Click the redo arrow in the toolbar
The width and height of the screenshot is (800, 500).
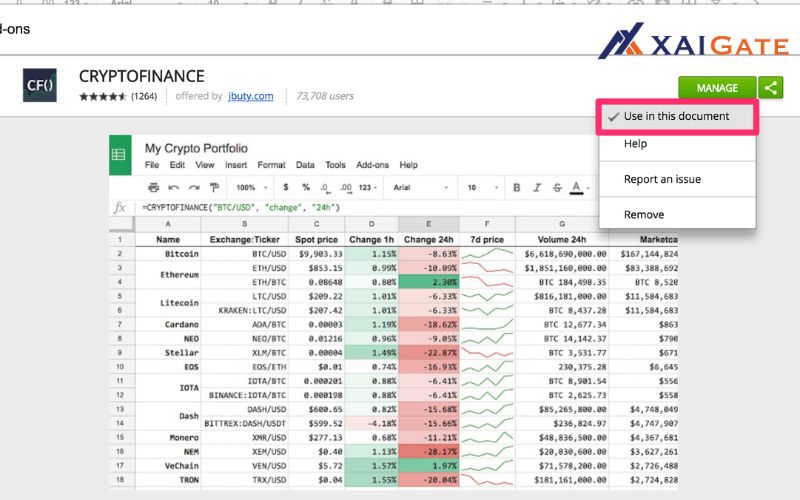pyautogui.click(x=194, y=187)
